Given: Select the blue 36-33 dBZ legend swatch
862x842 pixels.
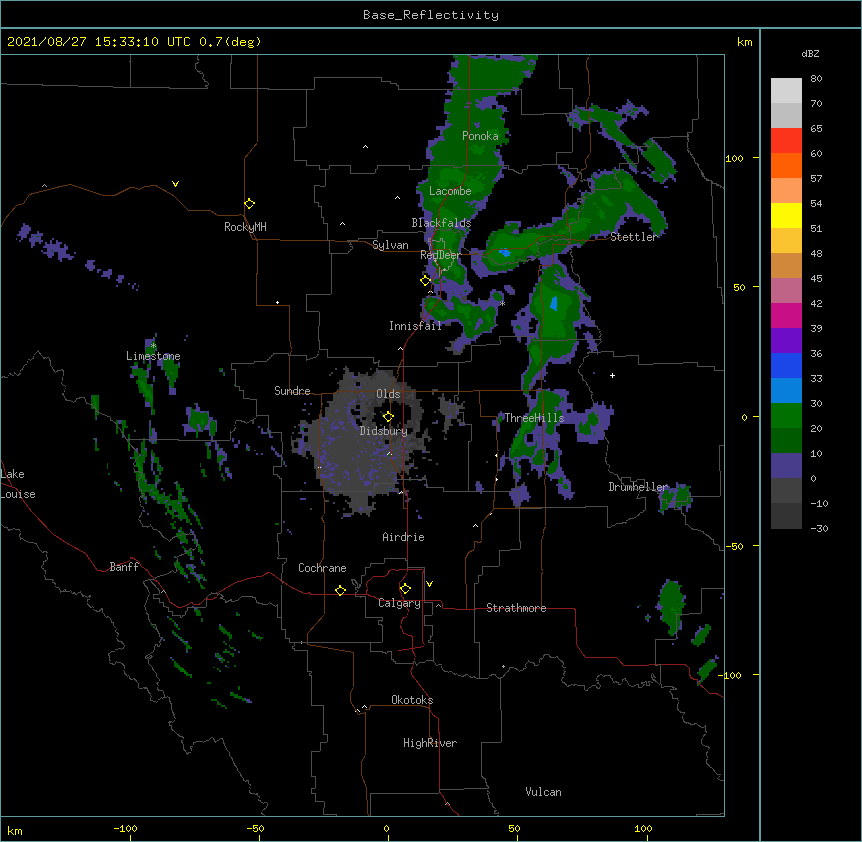Looking at the screenshot, I should coord(786,365).
